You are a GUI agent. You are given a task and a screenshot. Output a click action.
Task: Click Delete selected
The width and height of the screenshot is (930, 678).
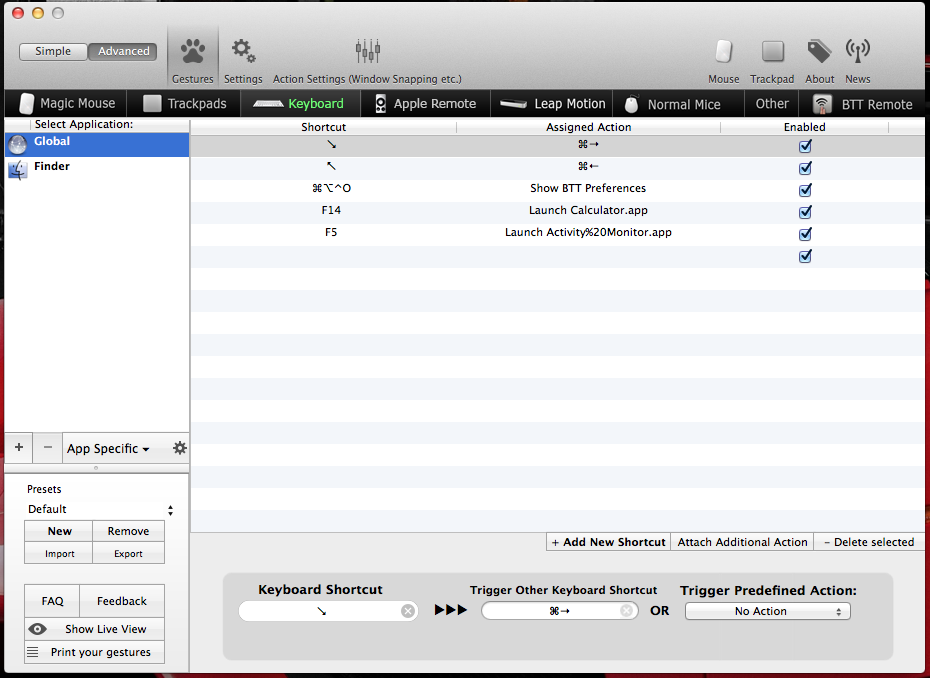(869, 542)
